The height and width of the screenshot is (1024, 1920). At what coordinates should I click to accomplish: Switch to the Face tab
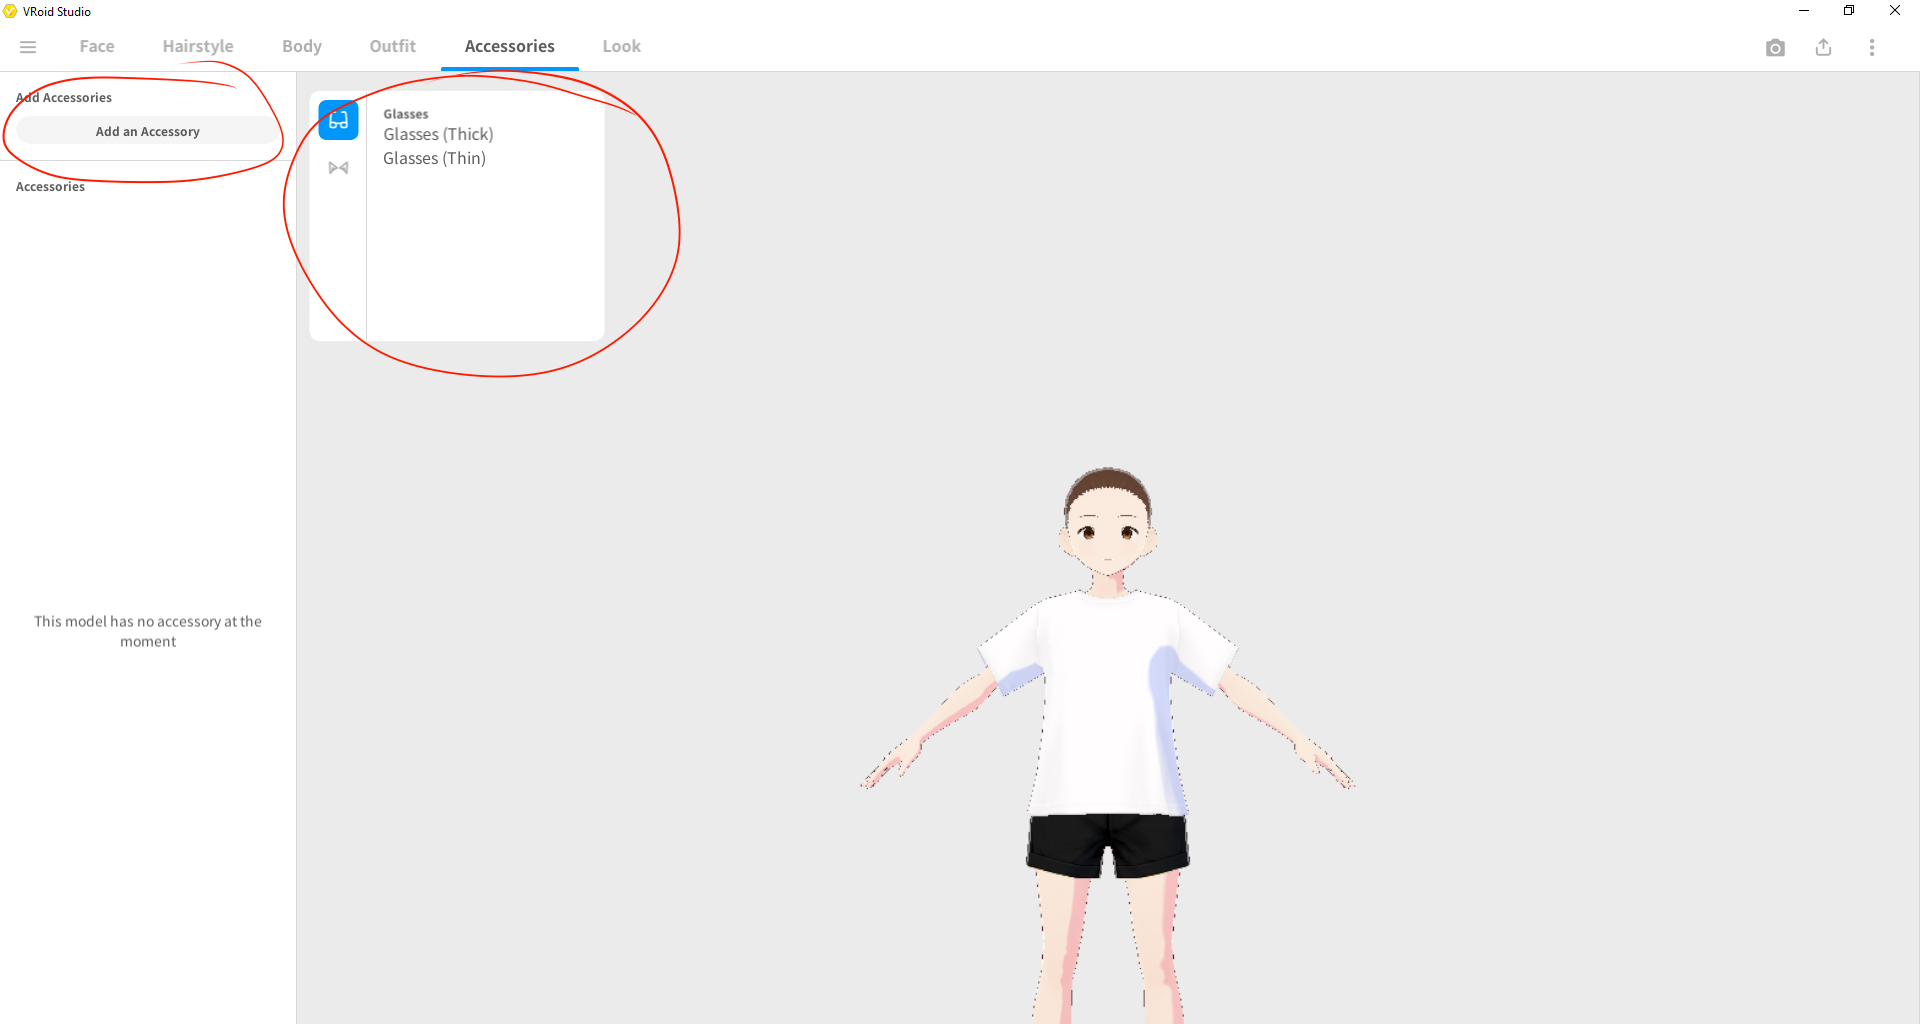click(x=97, y=46)
